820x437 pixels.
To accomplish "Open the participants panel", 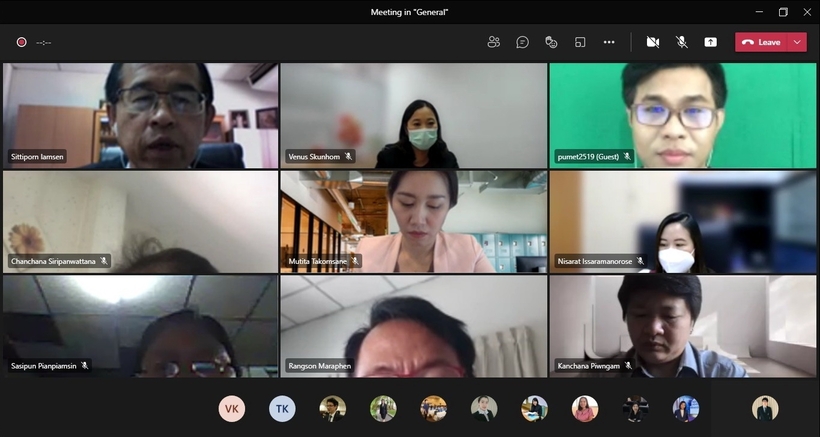I will (x=494, y=42).
